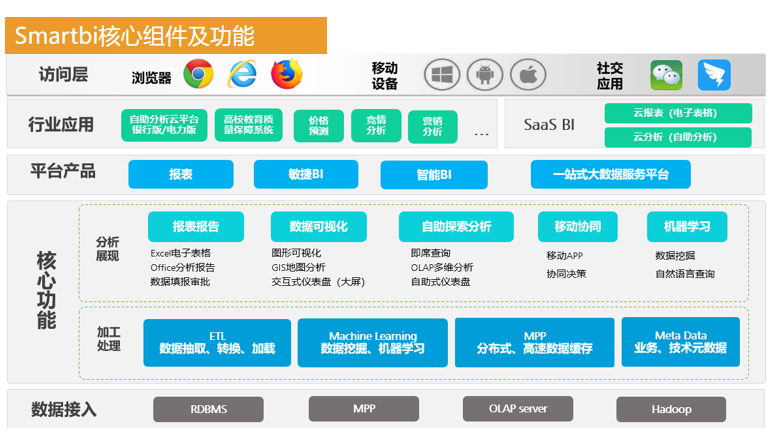Click the Internet Explorer icon

pos(242,74)
